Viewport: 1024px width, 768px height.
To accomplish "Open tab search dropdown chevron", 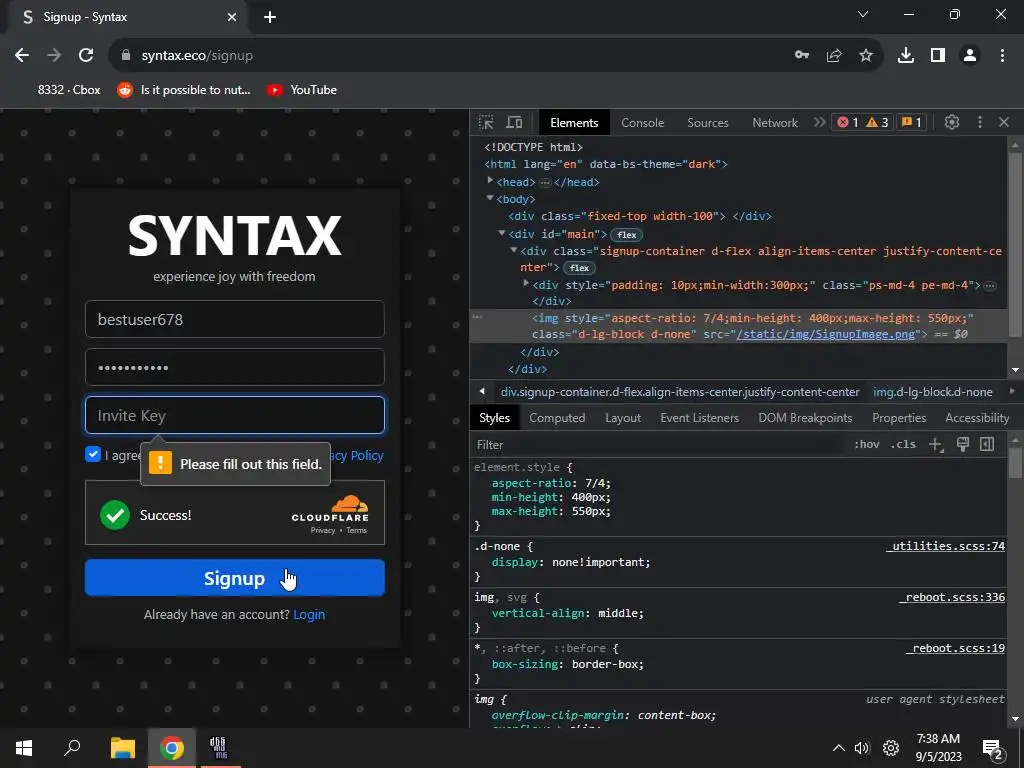I will point(863,14).
